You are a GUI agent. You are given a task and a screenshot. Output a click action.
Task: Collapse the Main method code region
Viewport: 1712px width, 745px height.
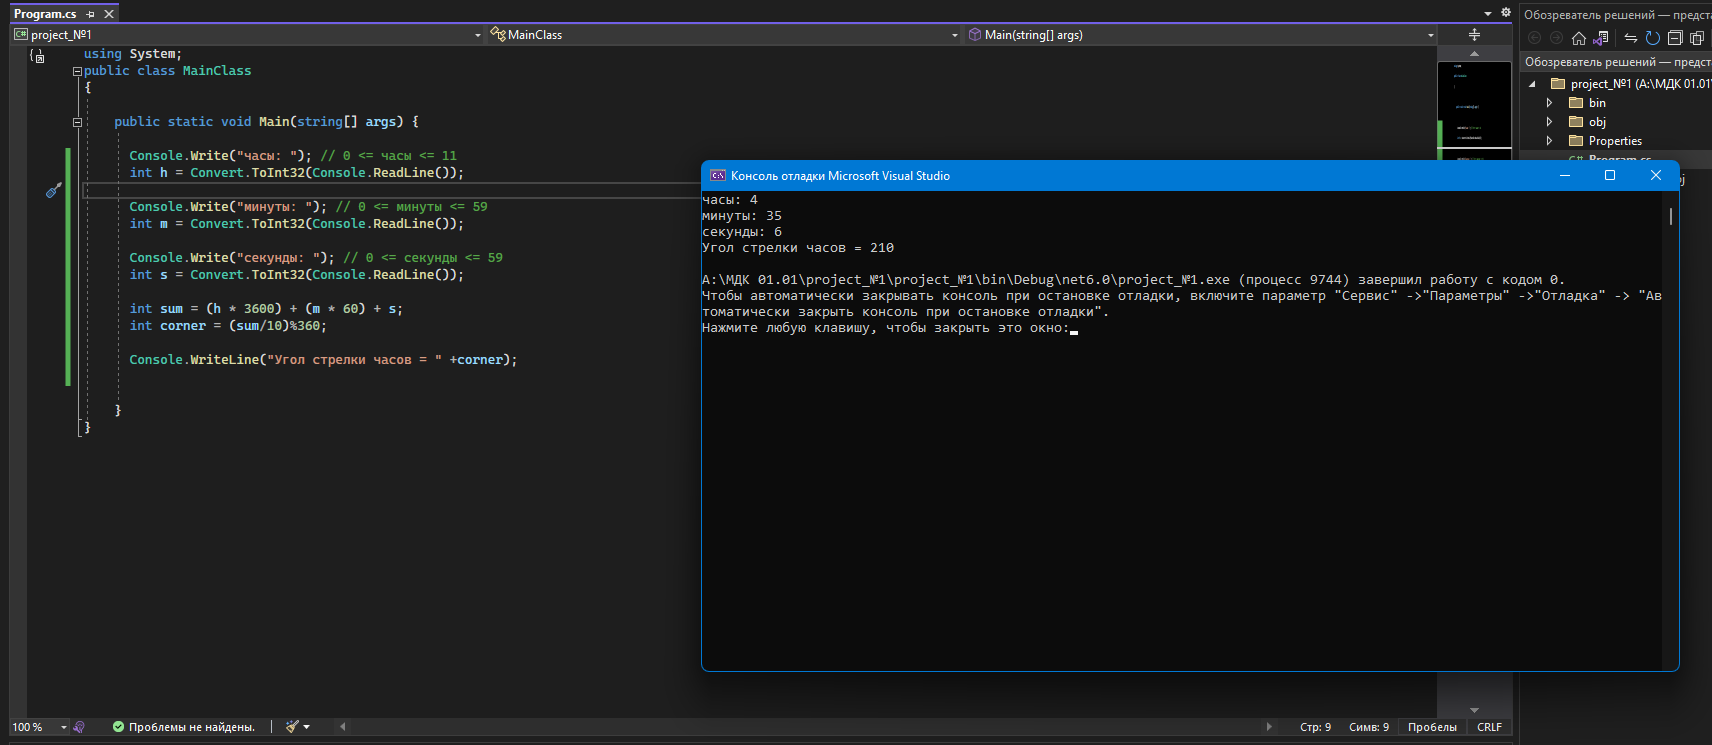pyautogui.click(x=77, y=122)
